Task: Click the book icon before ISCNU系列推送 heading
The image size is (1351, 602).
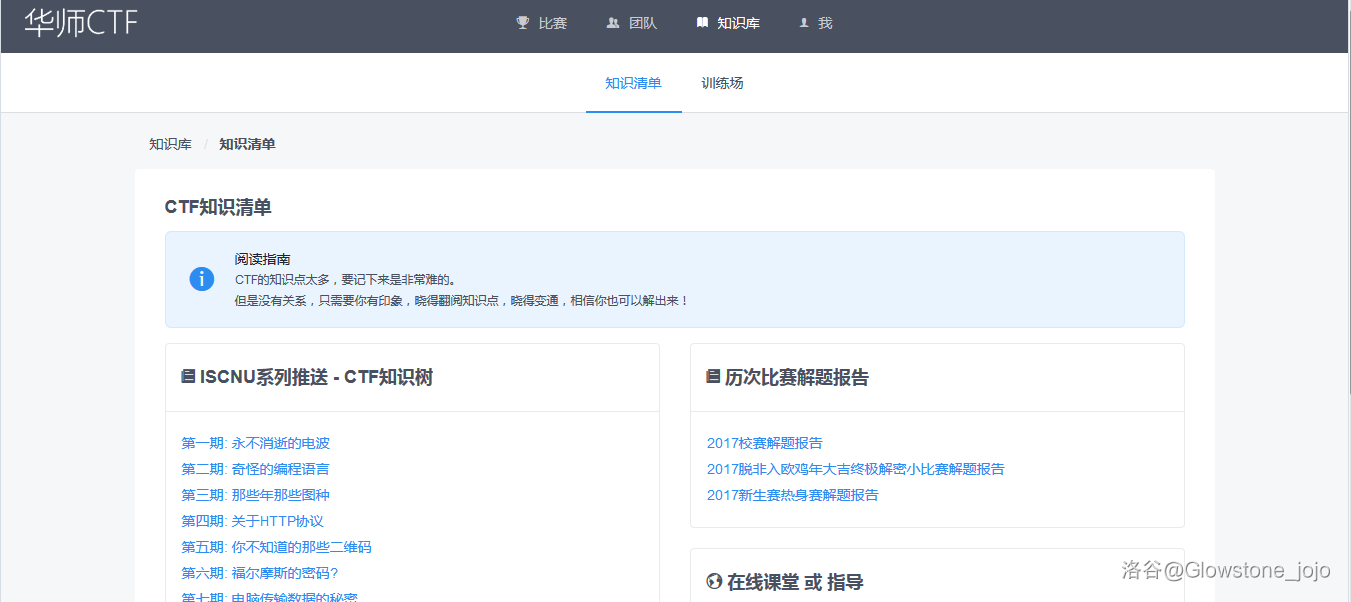Action: pyautogui.click(x=186, y=376)
